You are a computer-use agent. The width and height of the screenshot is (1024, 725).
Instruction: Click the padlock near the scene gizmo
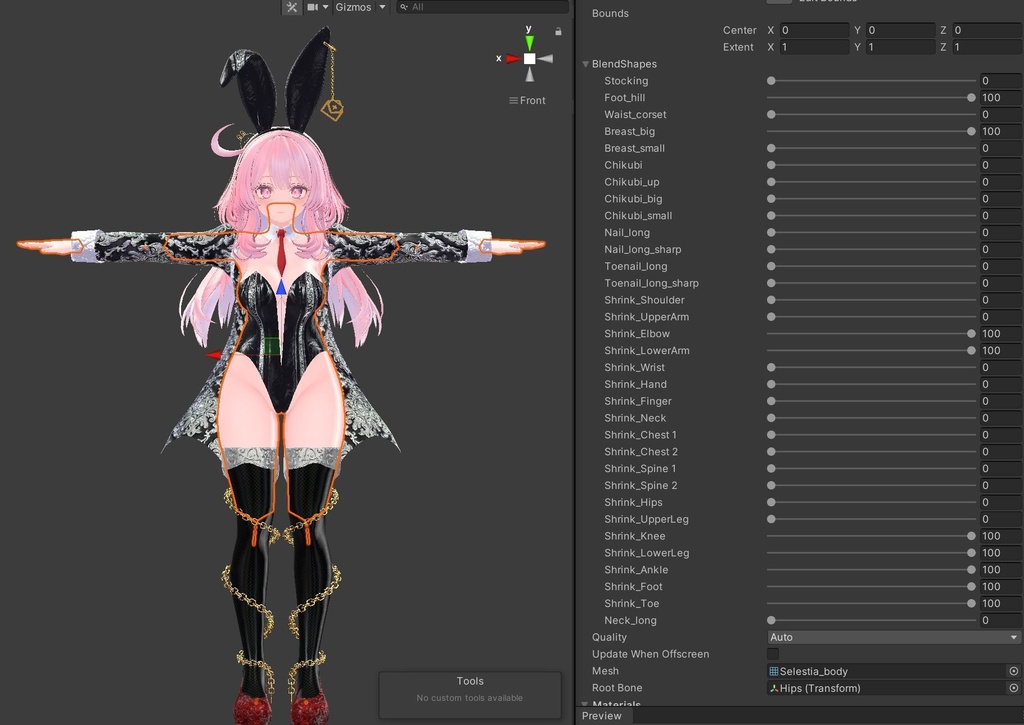coord(557,31)
